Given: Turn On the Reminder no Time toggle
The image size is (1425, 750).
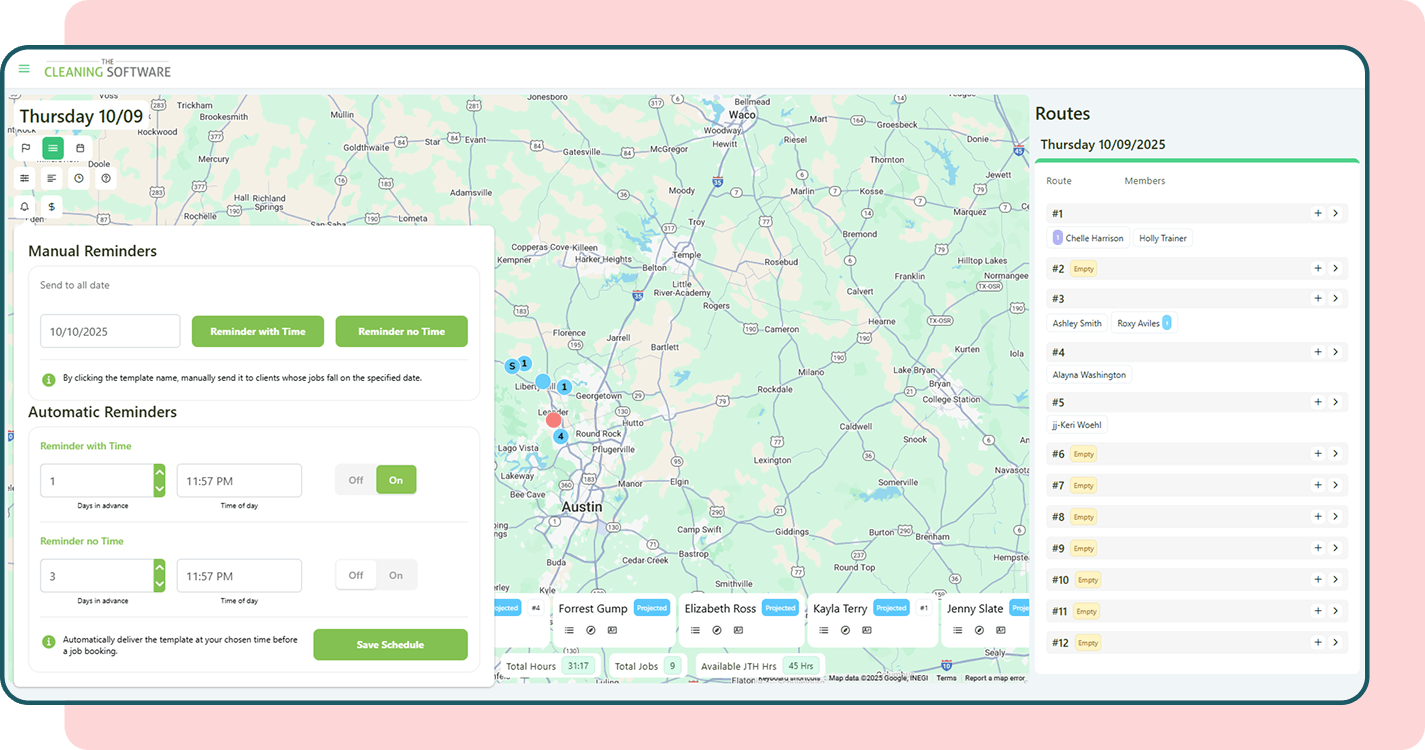Looking at the screenshot, I should pos(396,575).
